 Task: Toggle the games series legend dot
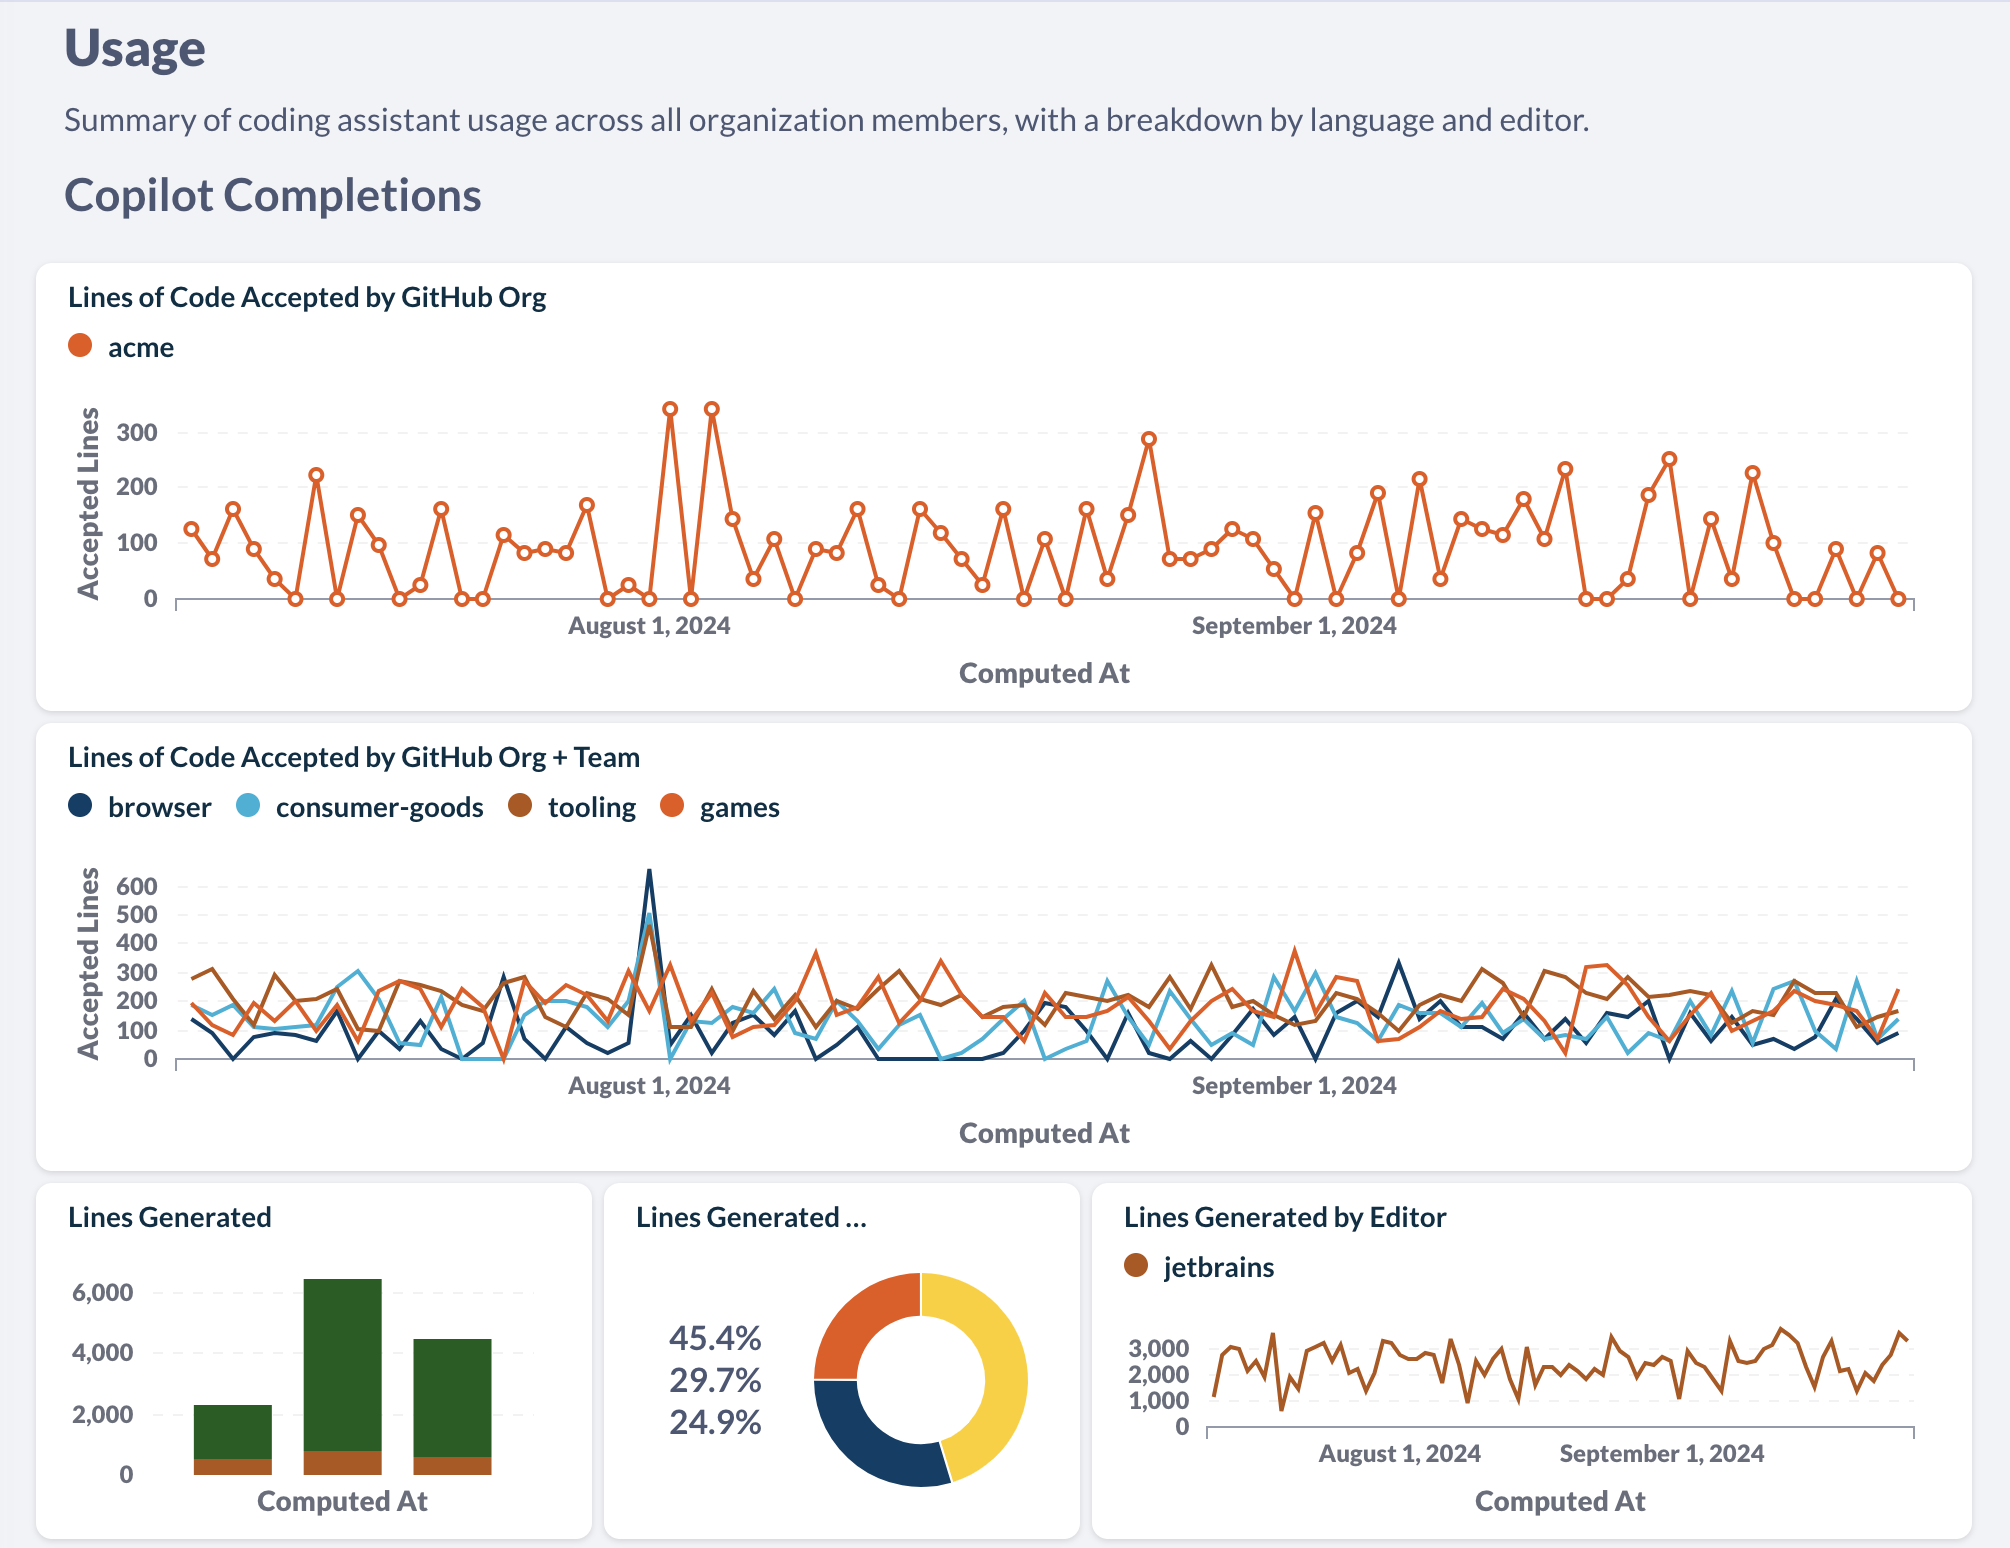point(672,806)
